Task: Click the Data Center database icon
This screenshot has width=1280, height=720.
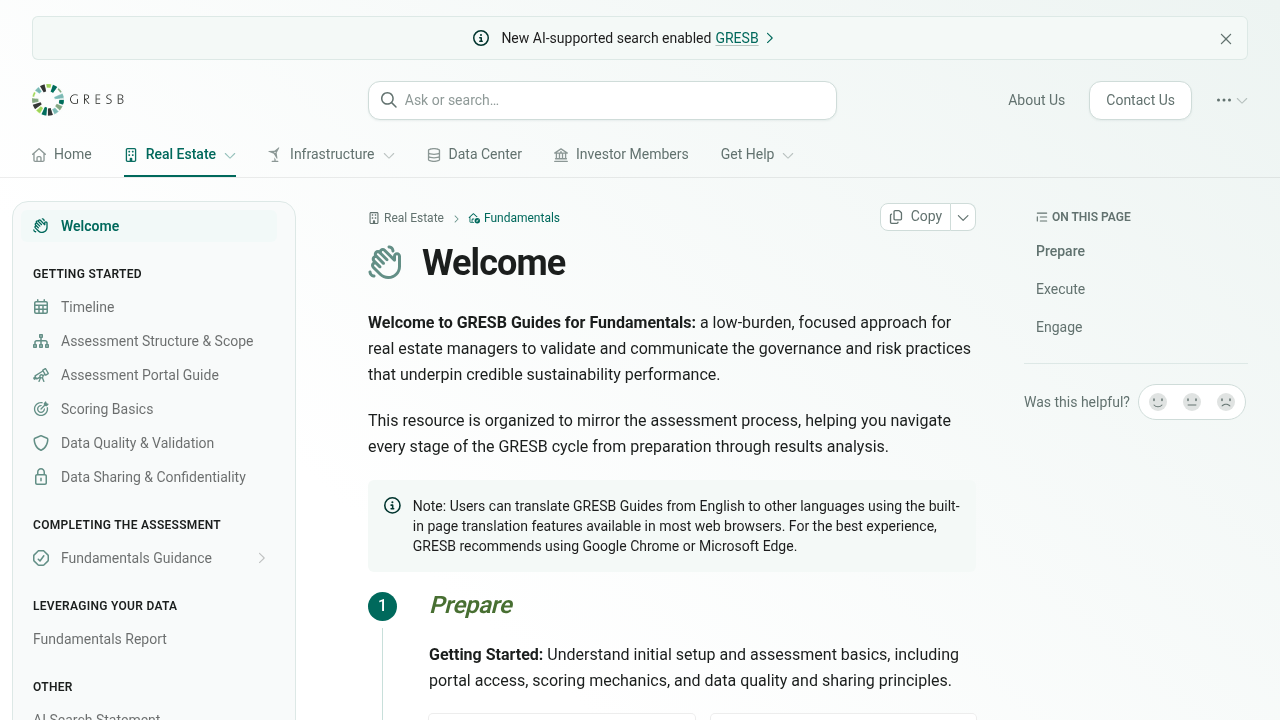Action: pyautogui.click(x=434, y=155)
